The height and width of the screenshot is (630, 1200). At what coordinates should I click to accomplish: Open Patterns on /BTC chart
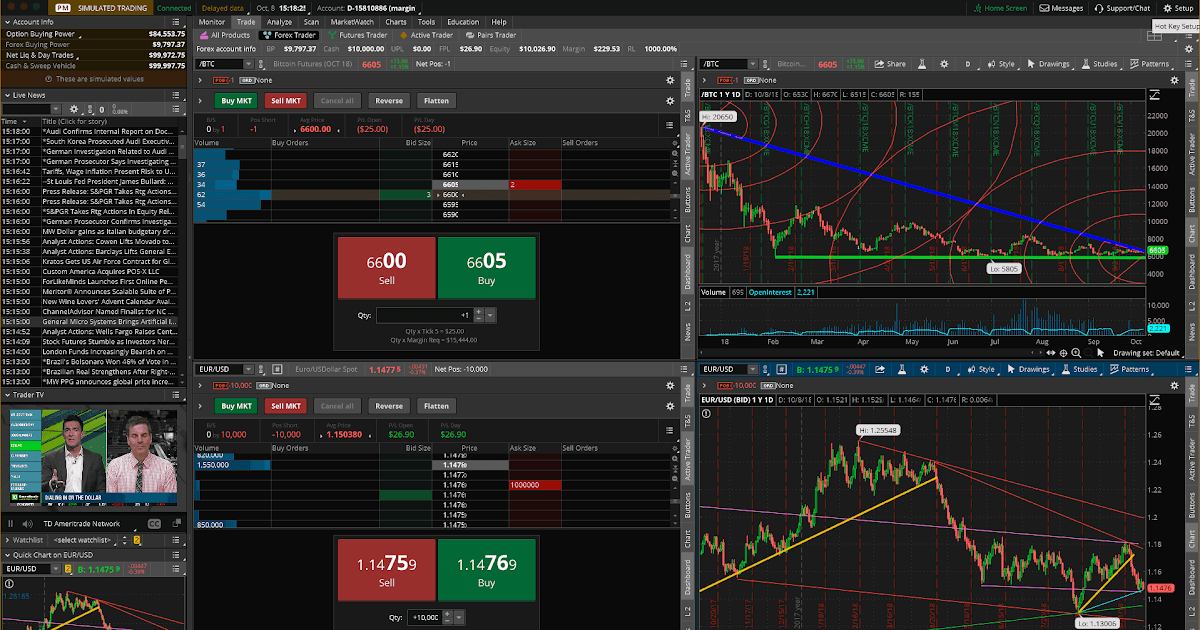(1148, 64)
